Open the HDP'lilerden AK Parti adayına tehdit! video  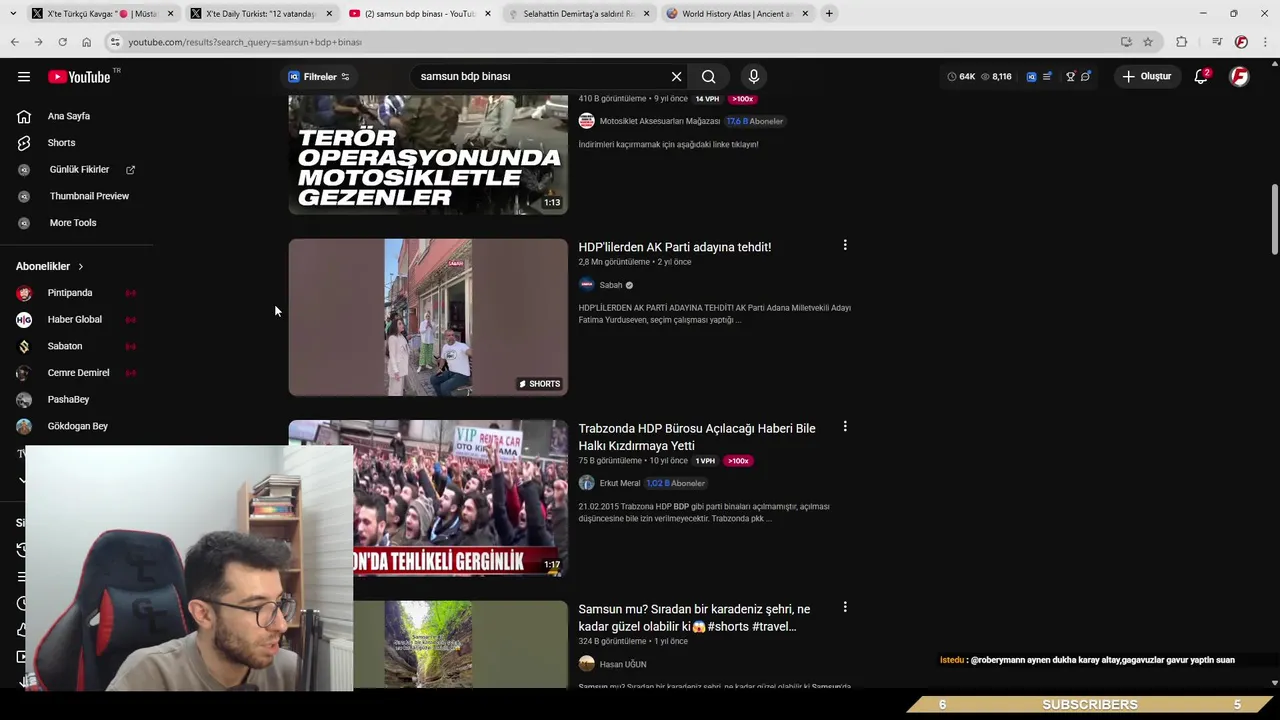[675, 247]
